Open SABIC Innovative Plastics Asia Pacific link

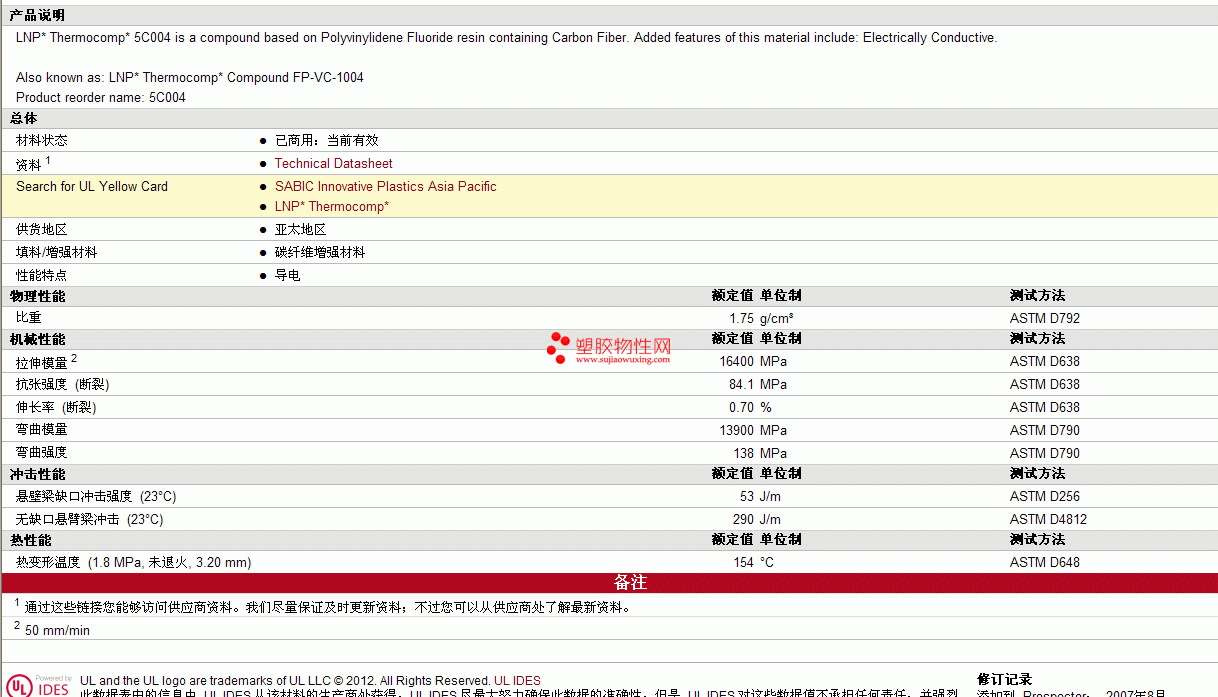click(386, 186)
